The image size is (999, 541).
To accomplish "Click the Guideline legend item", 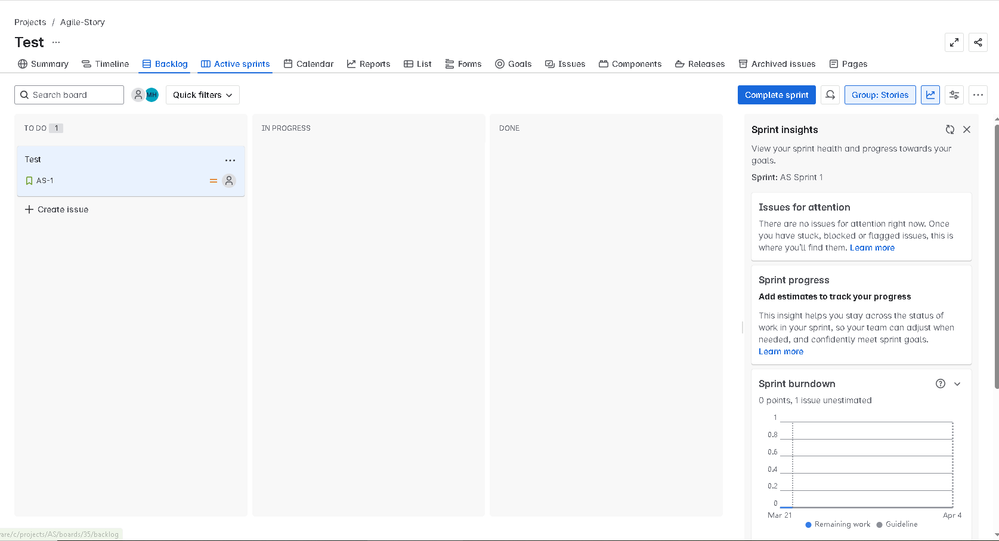I will pos(896,524).
